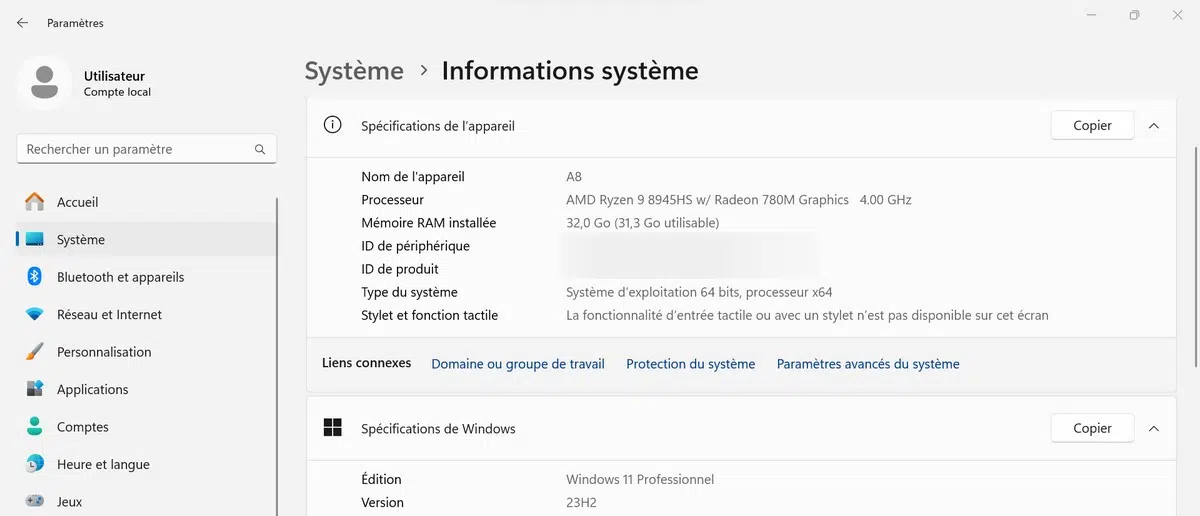Click the Applications icon in sidebar

35,390
